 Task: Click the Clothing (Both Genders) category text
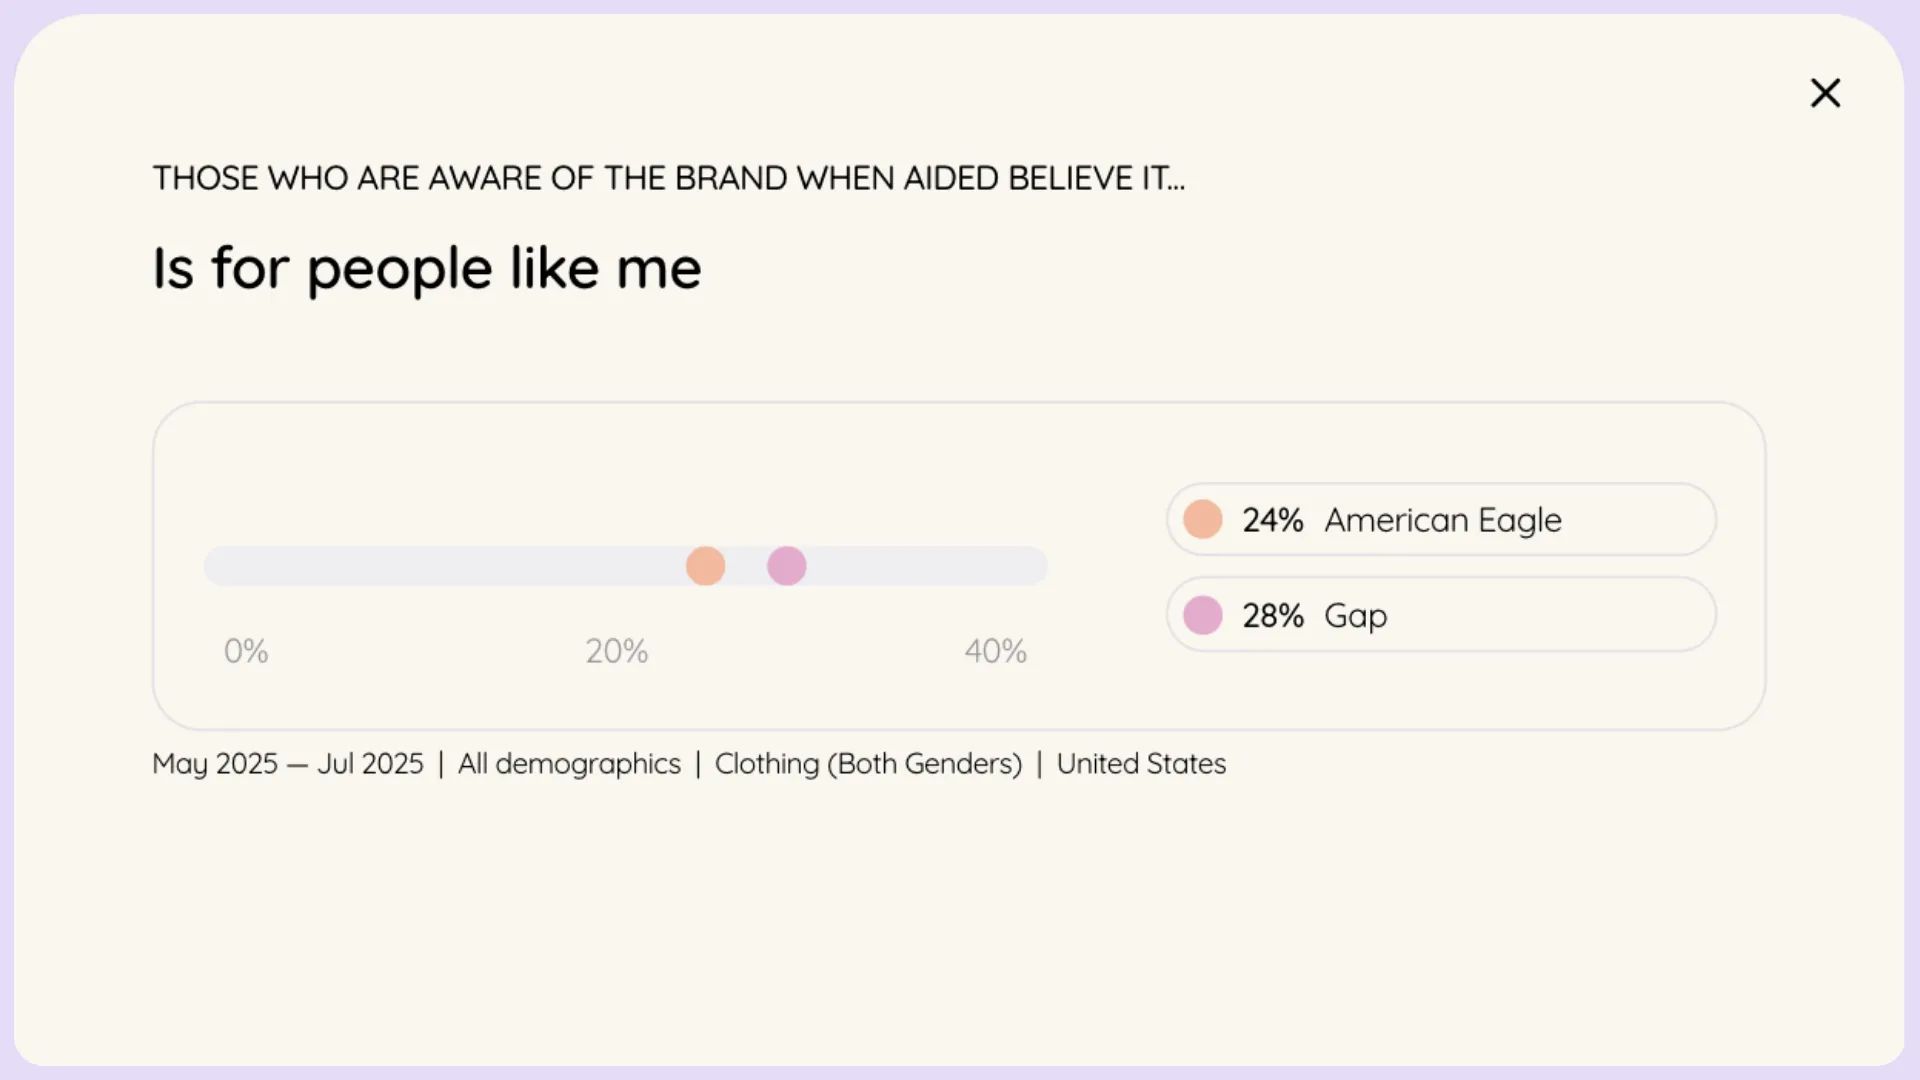pos(868,764)
